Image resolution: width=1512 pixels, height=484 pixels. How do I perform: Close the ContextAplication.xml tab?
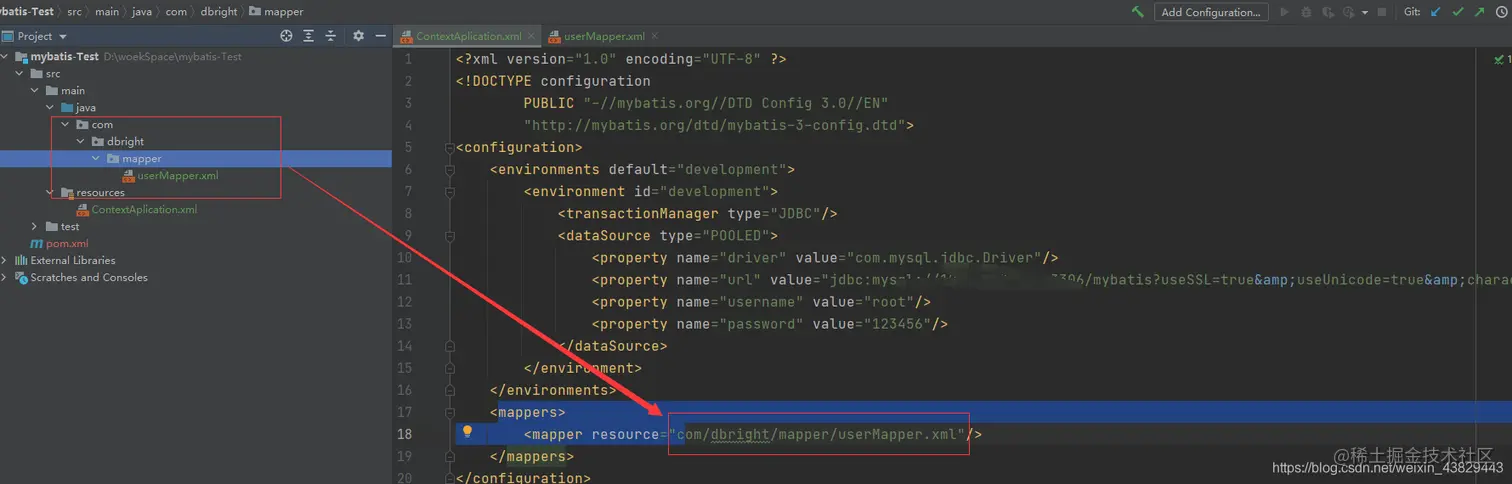(x=531, y=36)
